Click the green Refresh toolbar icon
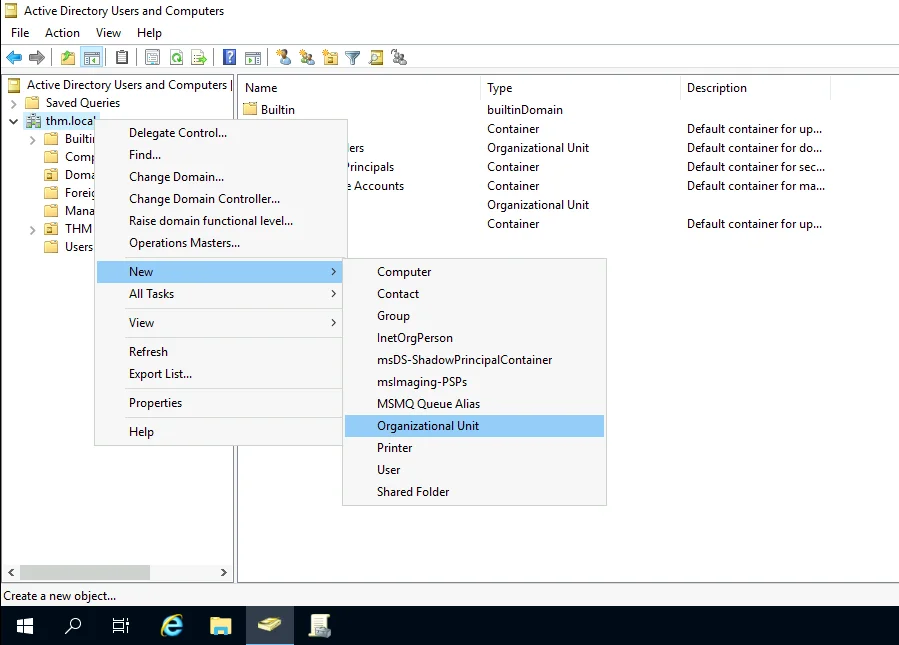The width and height of the screenshot is (899, 645). pyautogui.click(x=176, y=57)
